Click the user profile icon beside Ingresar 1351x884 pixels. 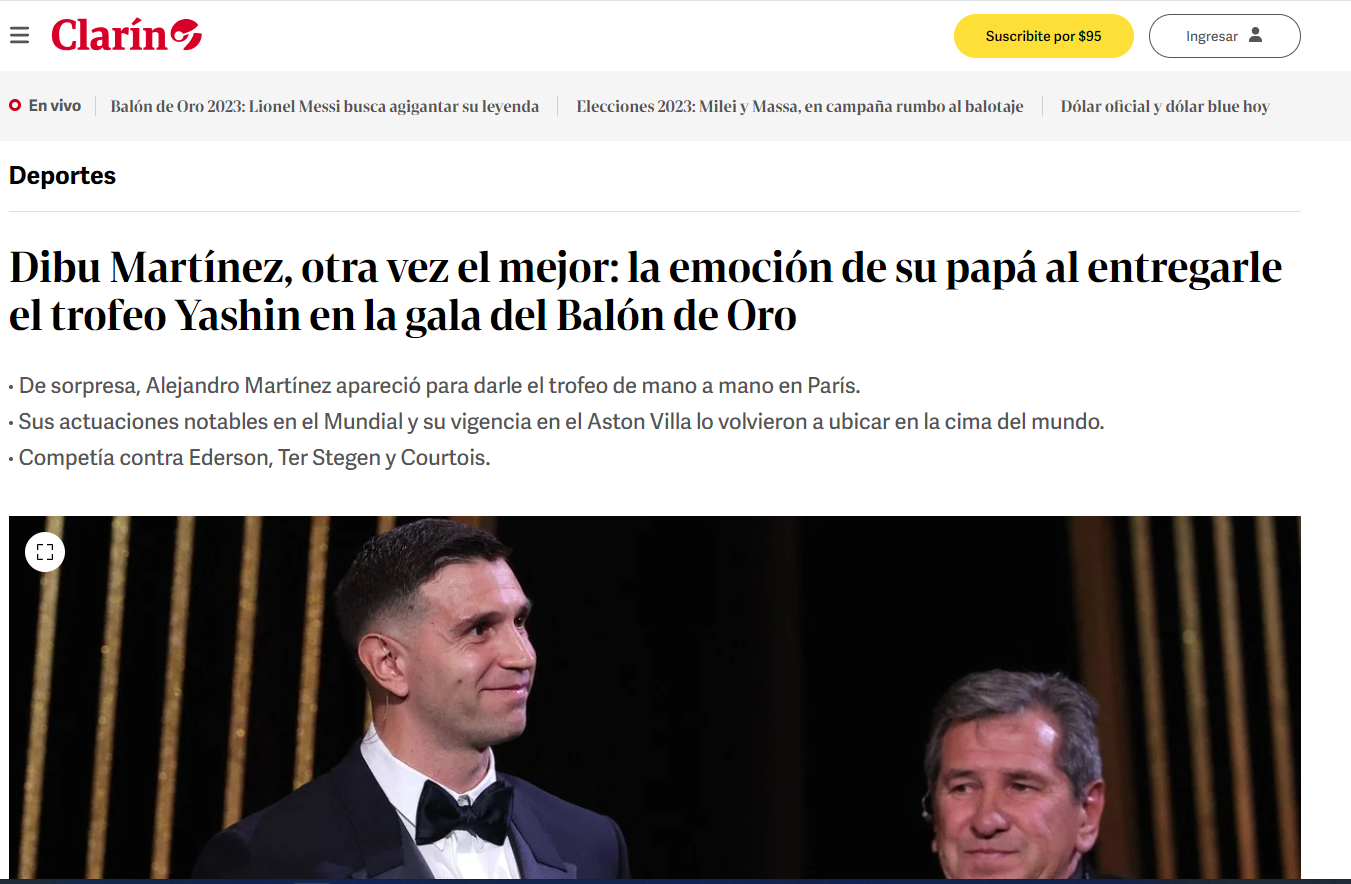pos(1256,35)
